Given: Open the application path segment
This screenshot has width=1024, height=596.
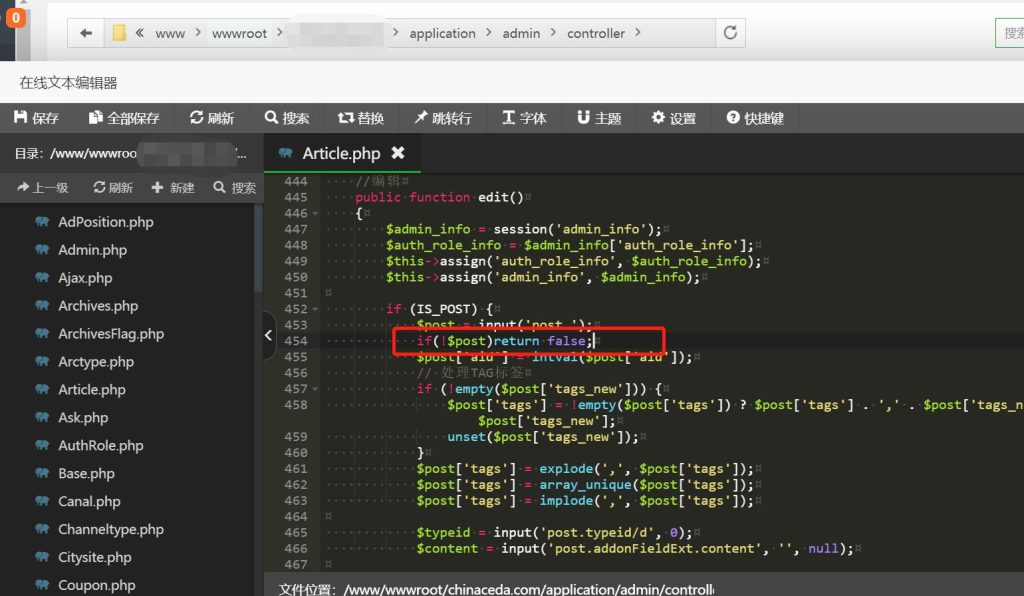Looking at the screenshot, I should click(x=442, y=33).
